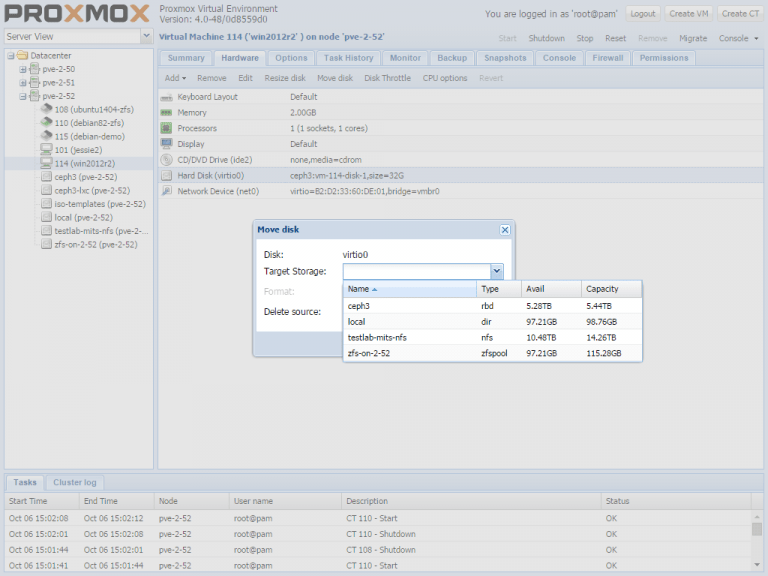Open the Permissions tab

tap(664, 58)
